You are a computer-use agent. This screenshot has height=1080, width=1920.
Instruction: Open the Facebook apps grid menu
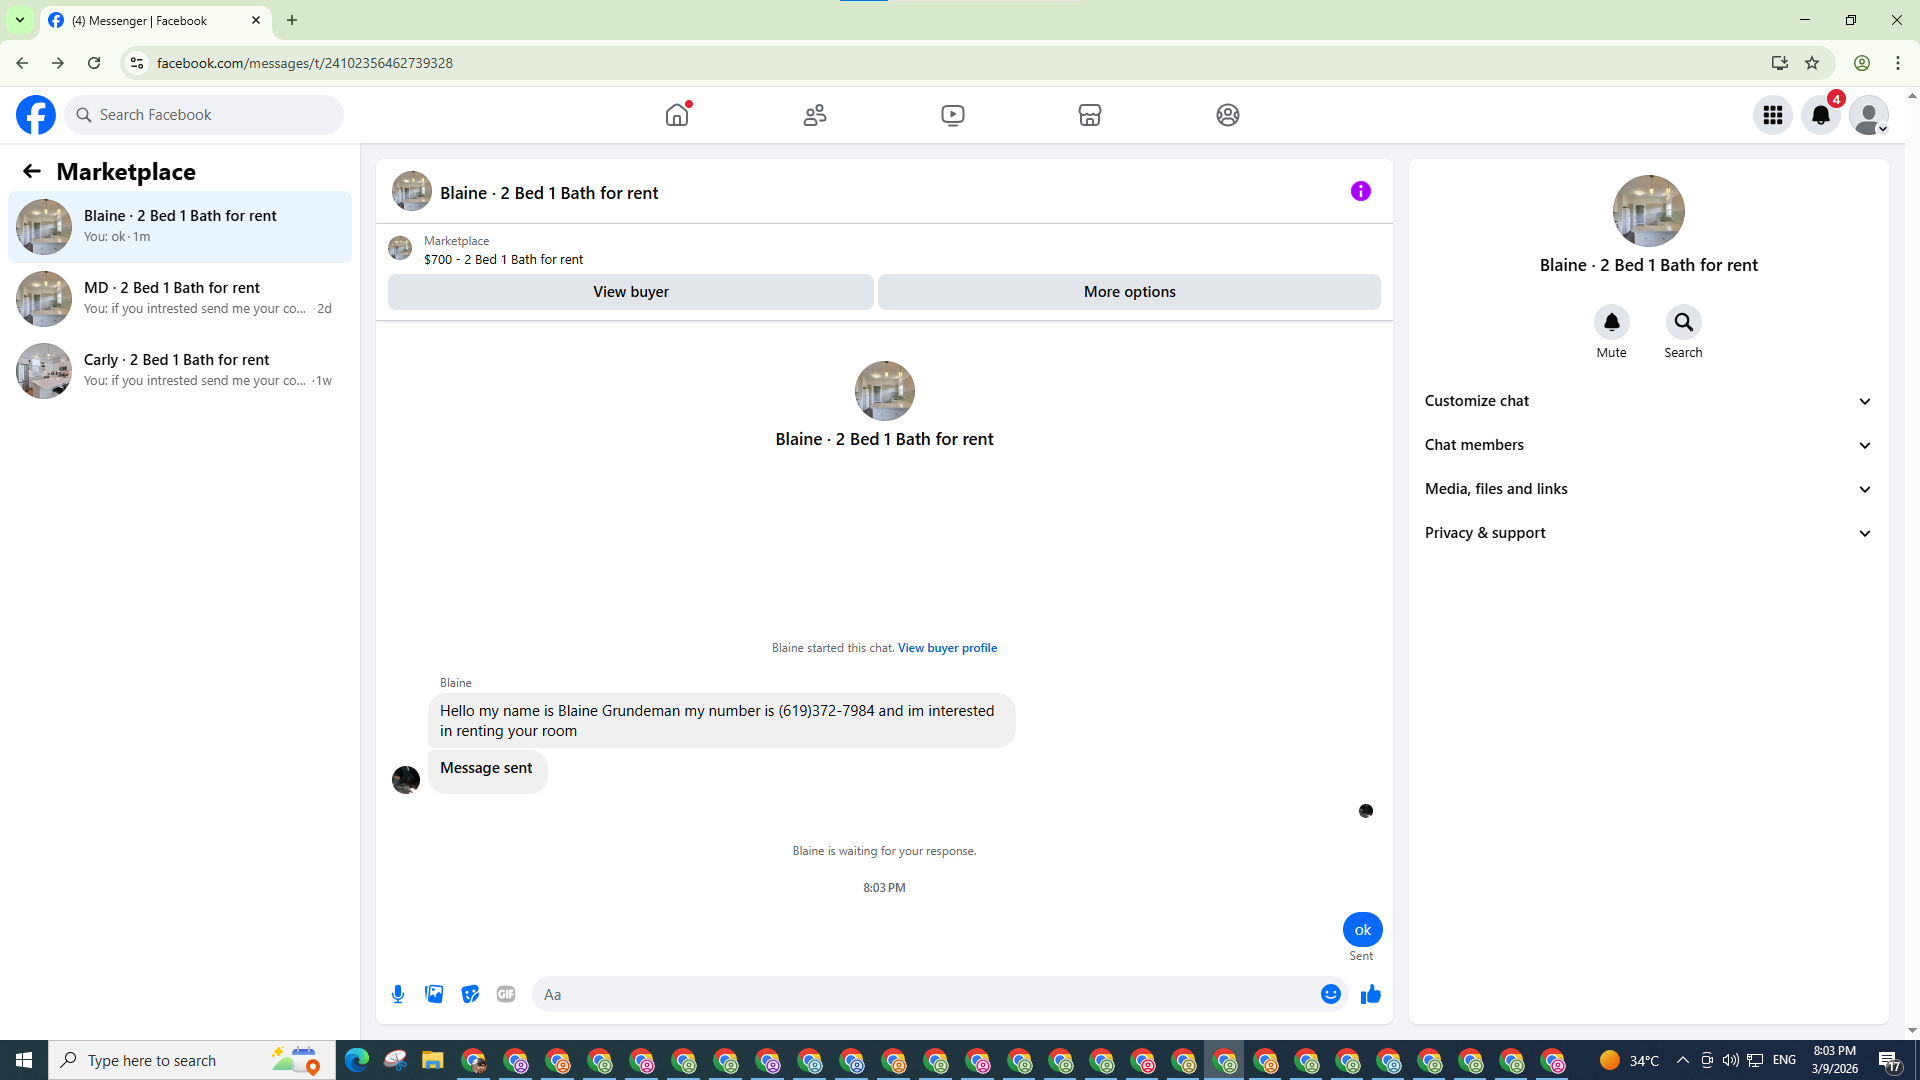click(1772, 115)
